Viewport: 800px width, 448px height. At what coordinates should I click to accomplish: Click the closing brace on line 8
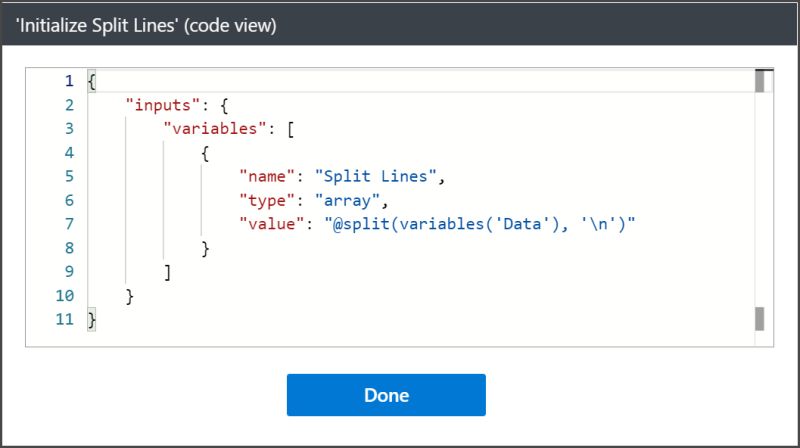pyautogui.click(x=205, y=248)
